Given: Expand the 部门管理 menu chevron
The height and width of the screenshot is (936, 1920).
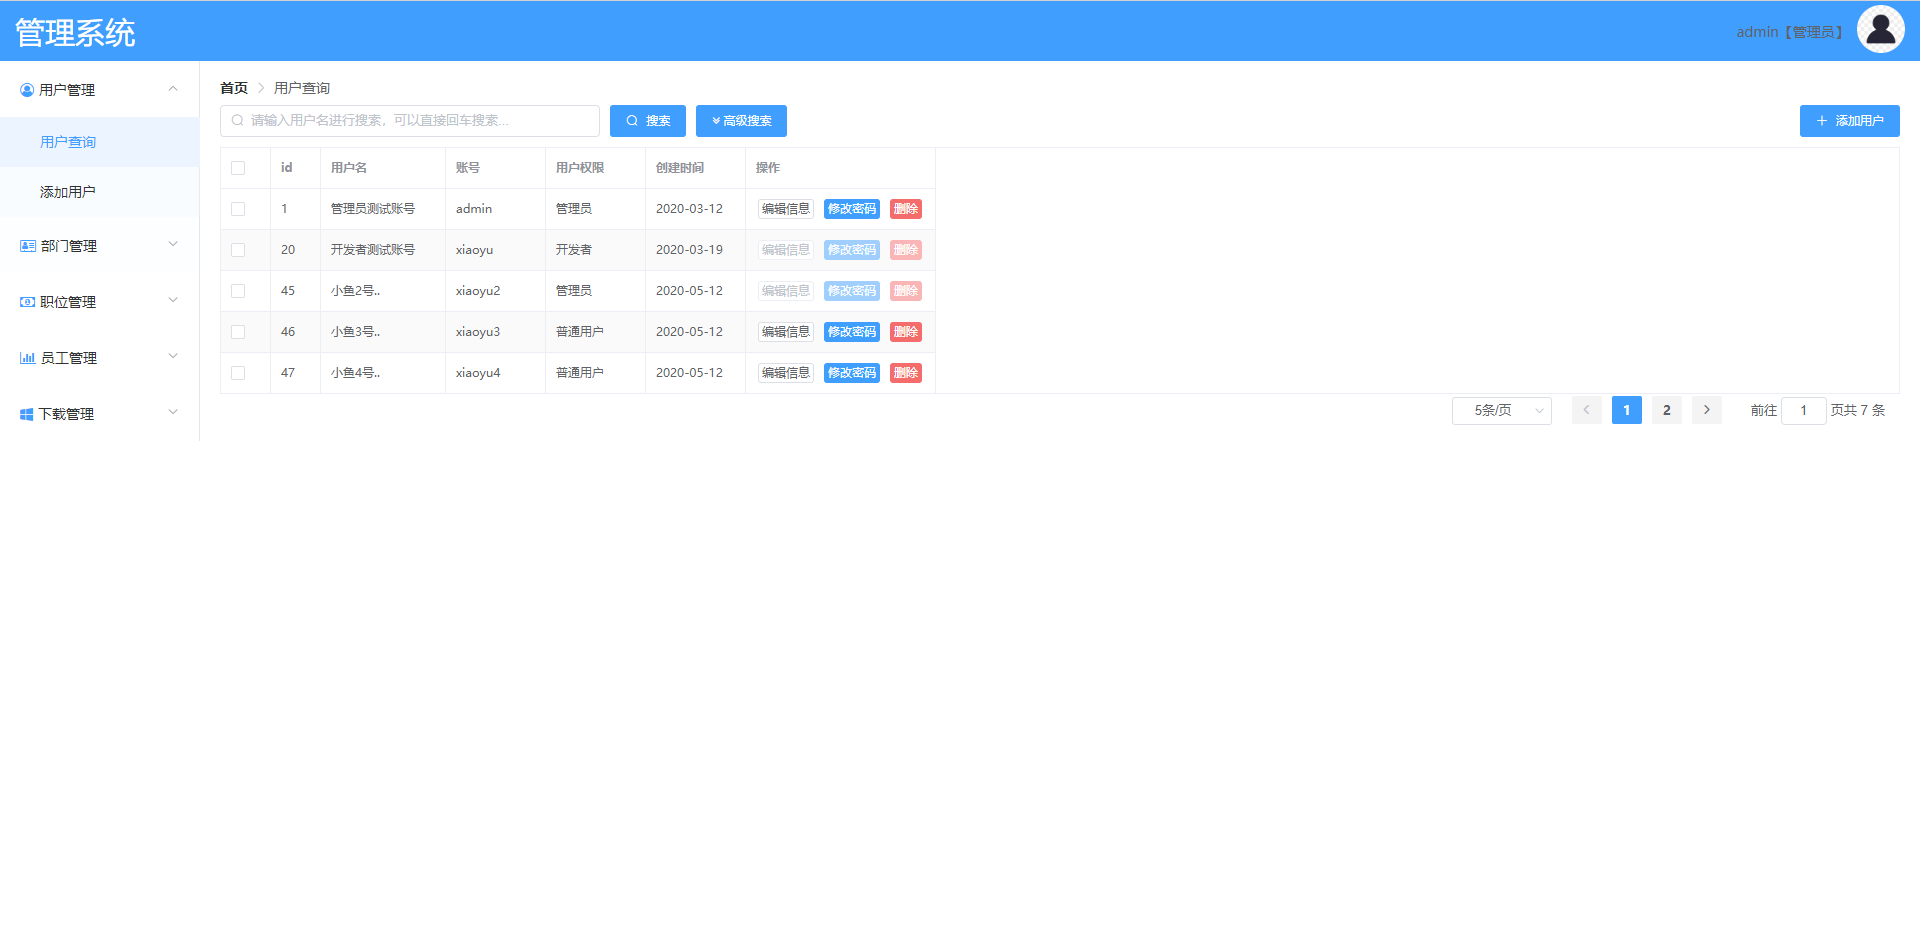Looking at the screenshot, I should tap(173, 245).
